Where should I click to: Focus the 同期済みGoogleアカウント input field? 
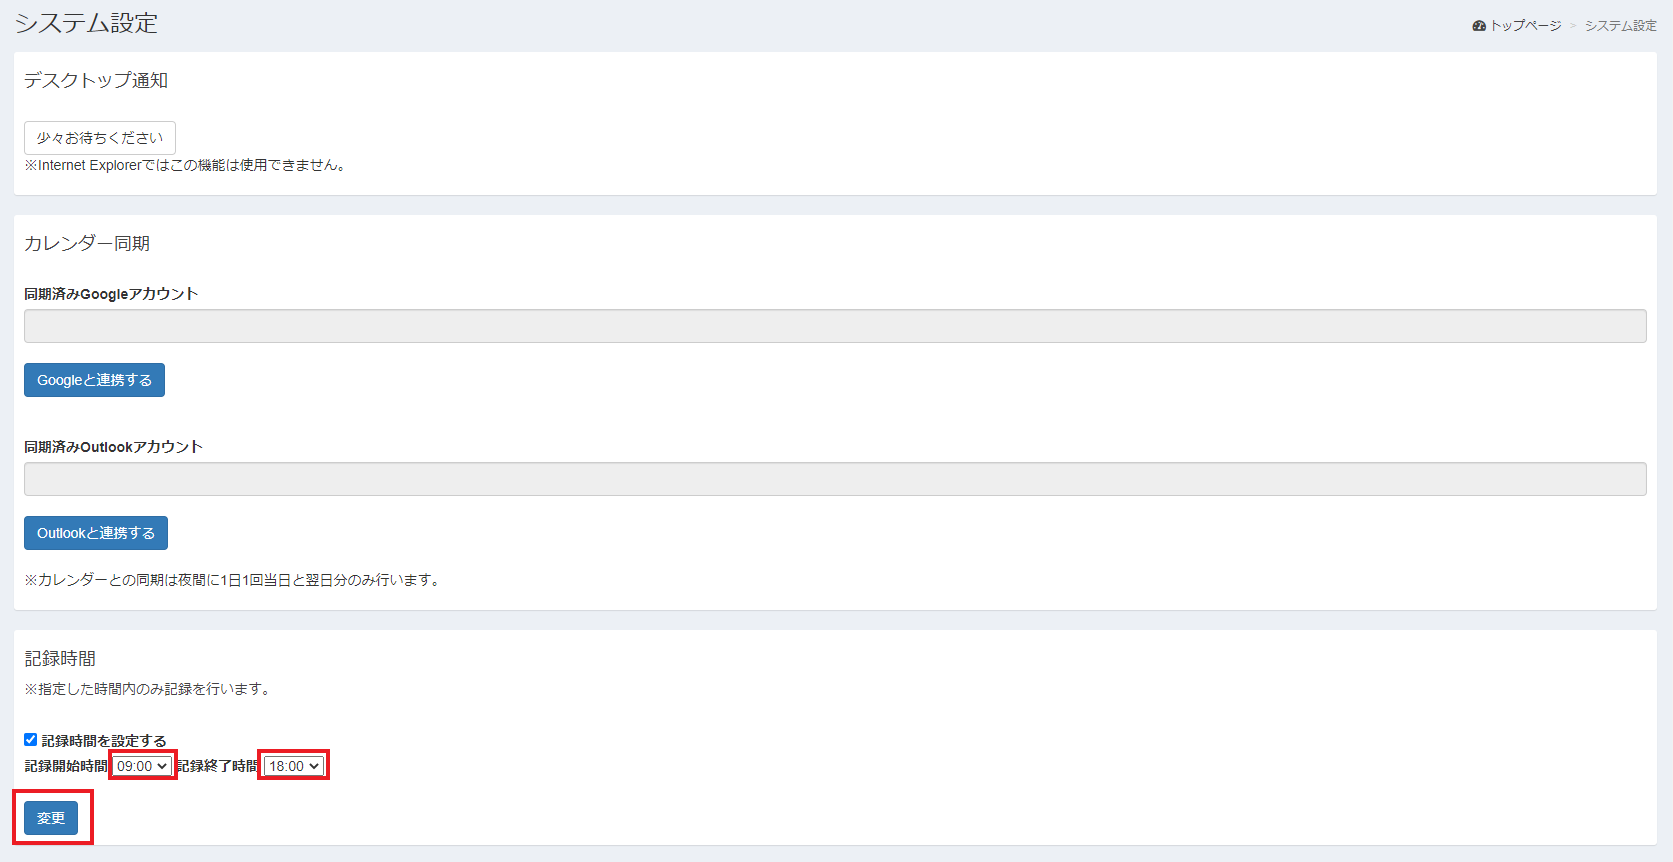[835, 326]
